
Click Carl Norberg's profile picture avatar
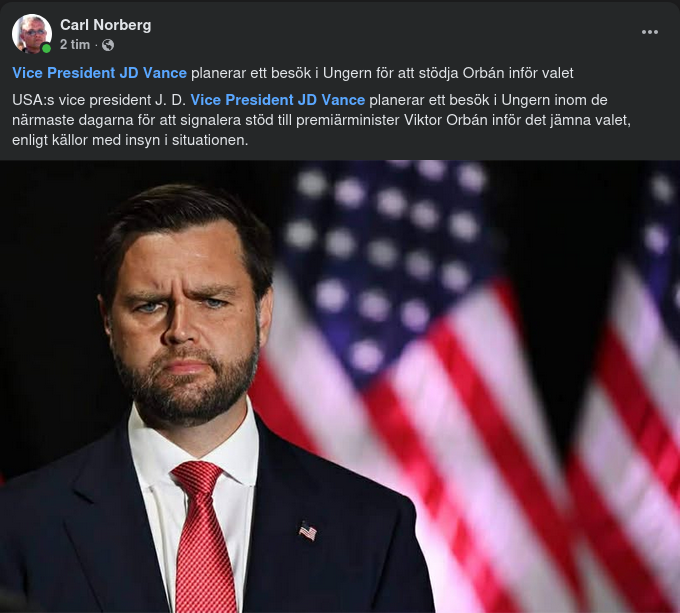pyautogui.click(x=31, y=33)
